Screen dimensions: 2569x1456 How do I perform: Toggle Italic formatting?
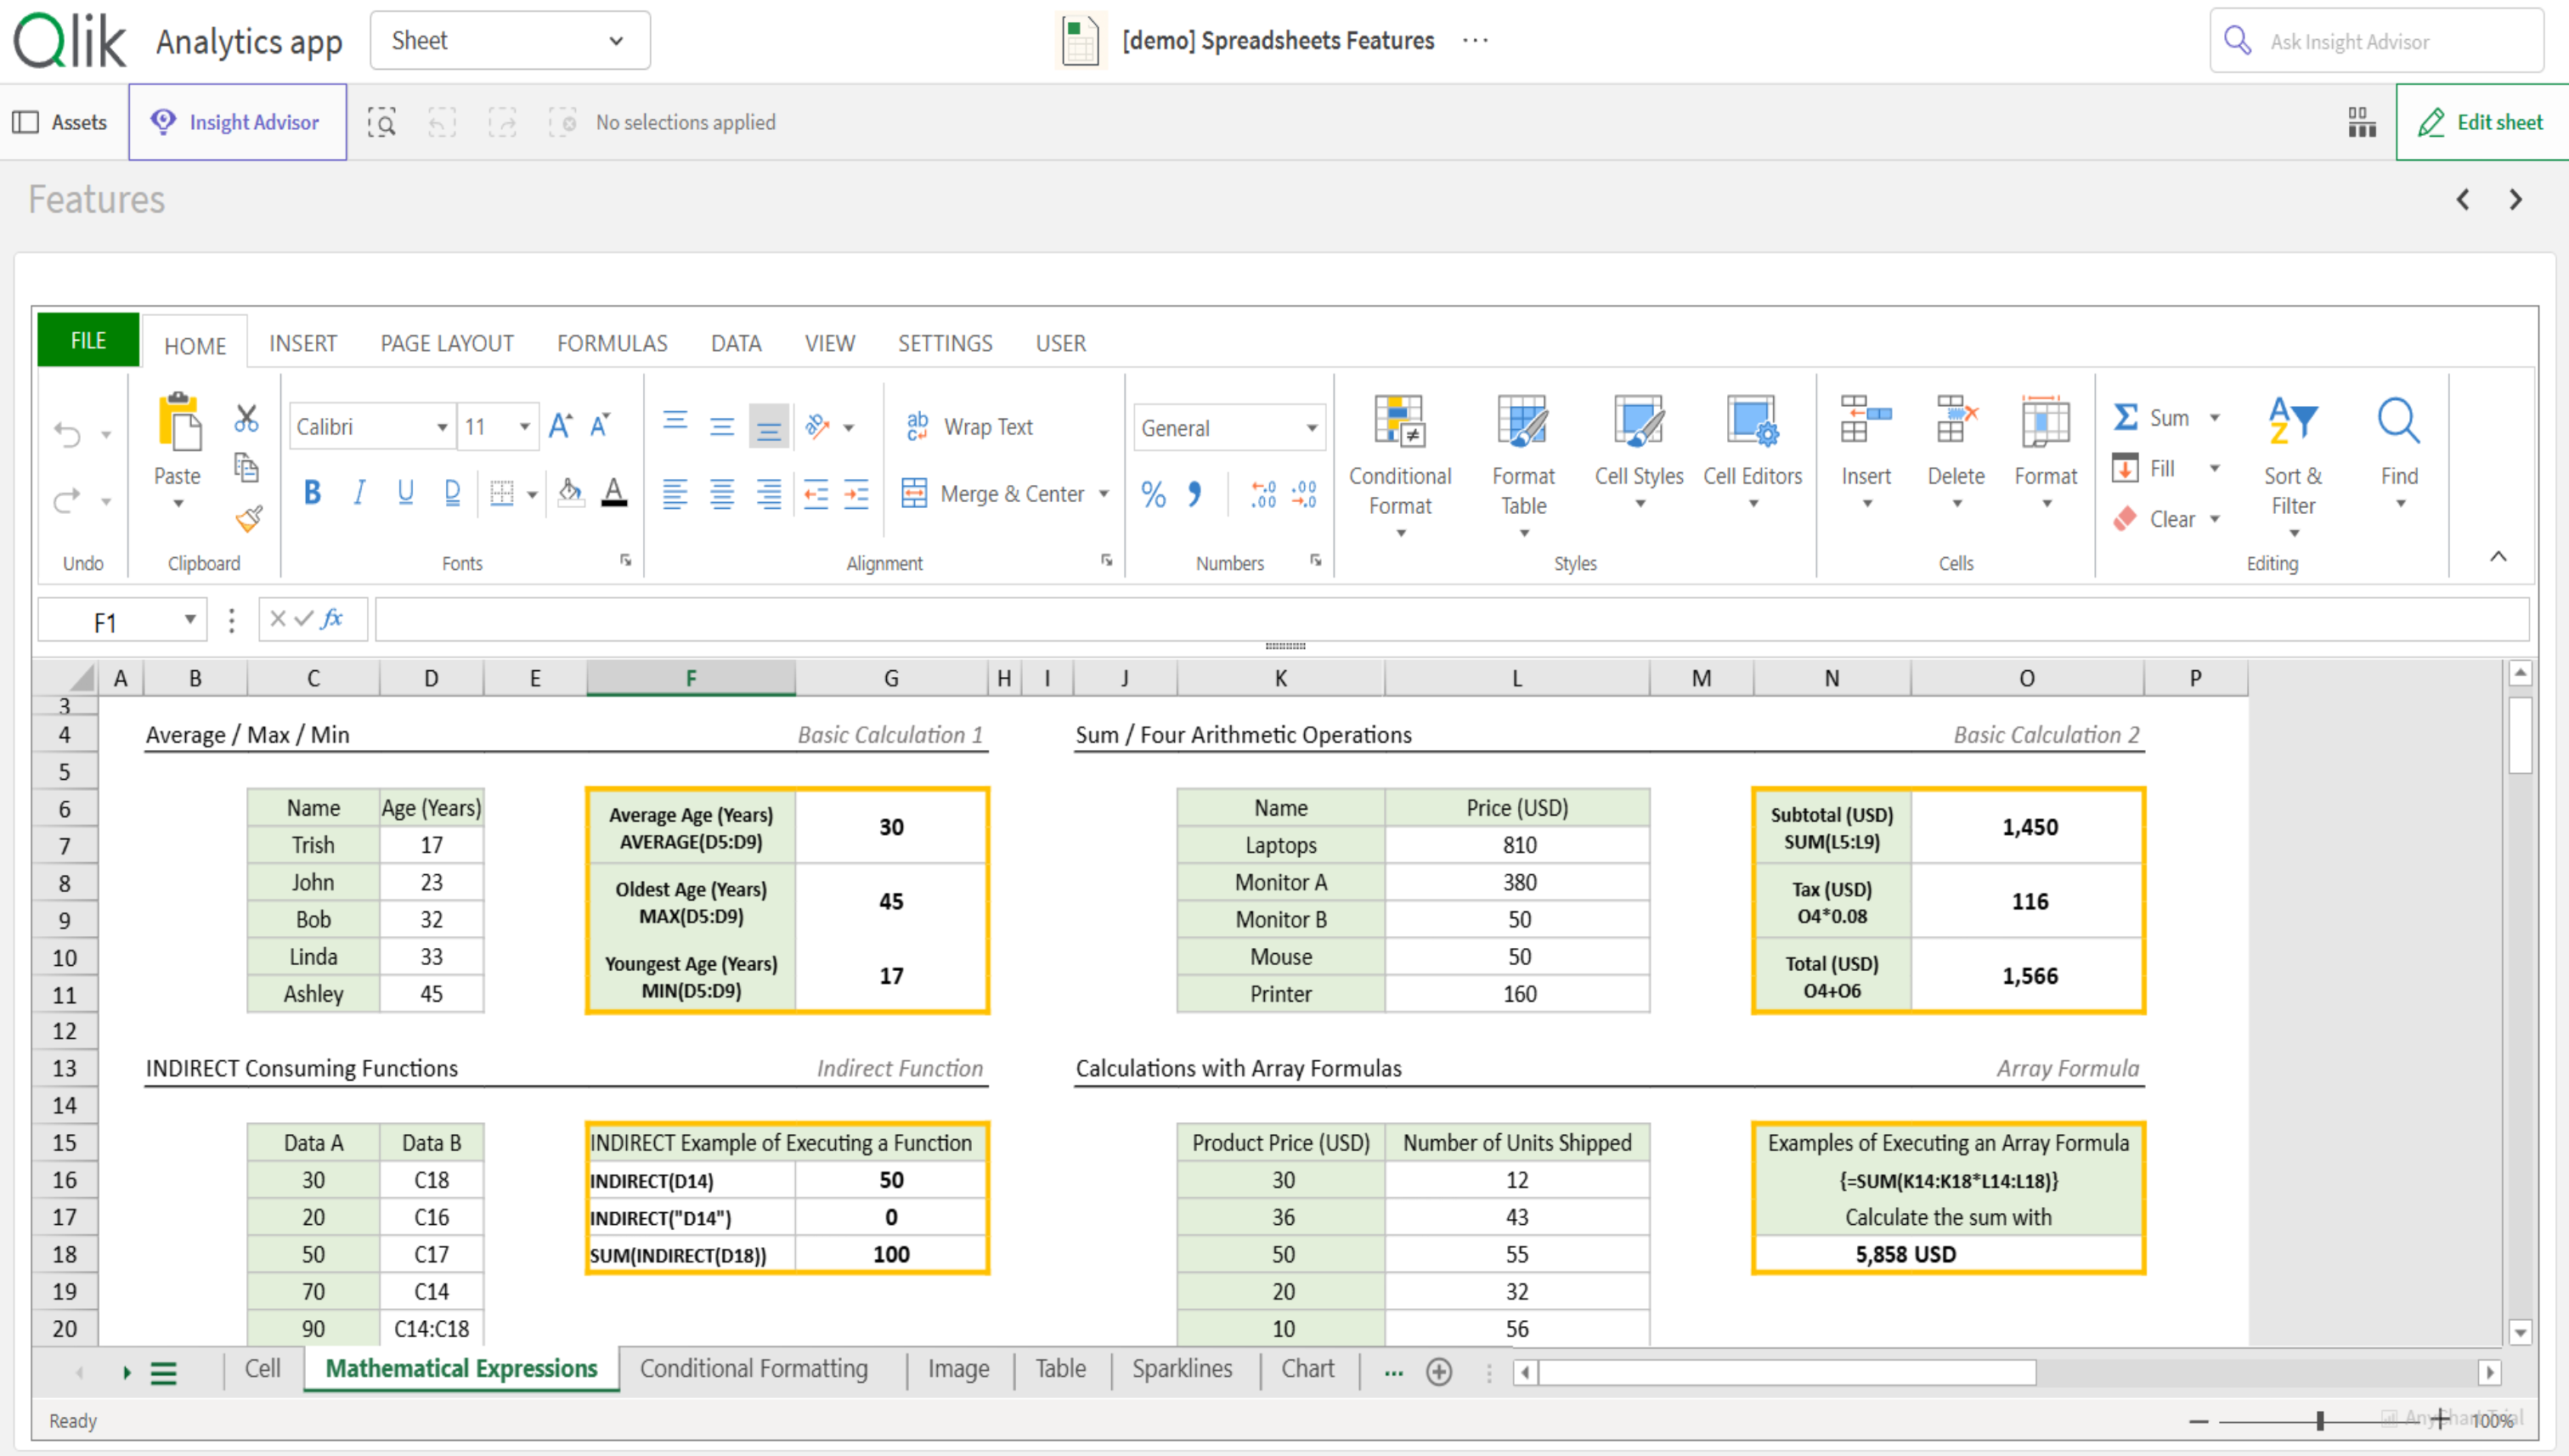pos(359,493)
